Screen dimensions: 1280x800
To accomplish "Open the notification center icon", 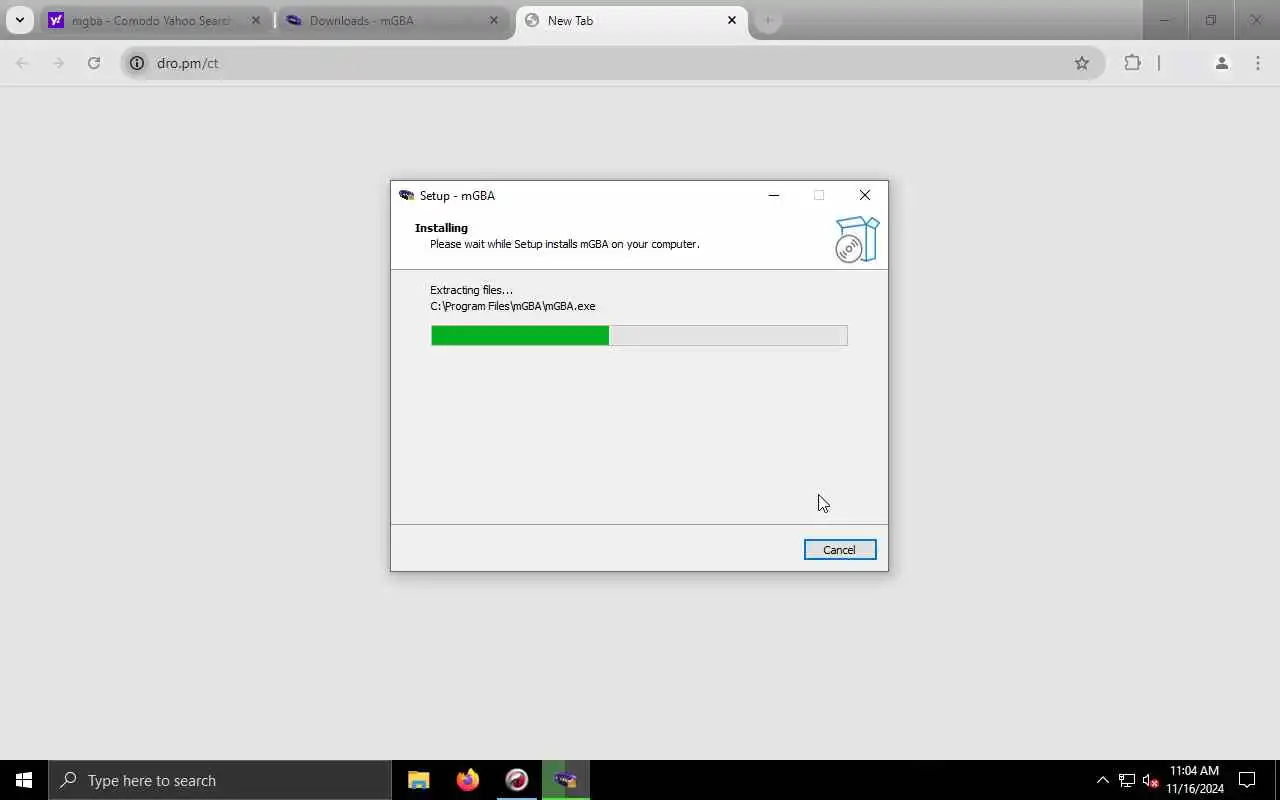I will (1247, 780).
